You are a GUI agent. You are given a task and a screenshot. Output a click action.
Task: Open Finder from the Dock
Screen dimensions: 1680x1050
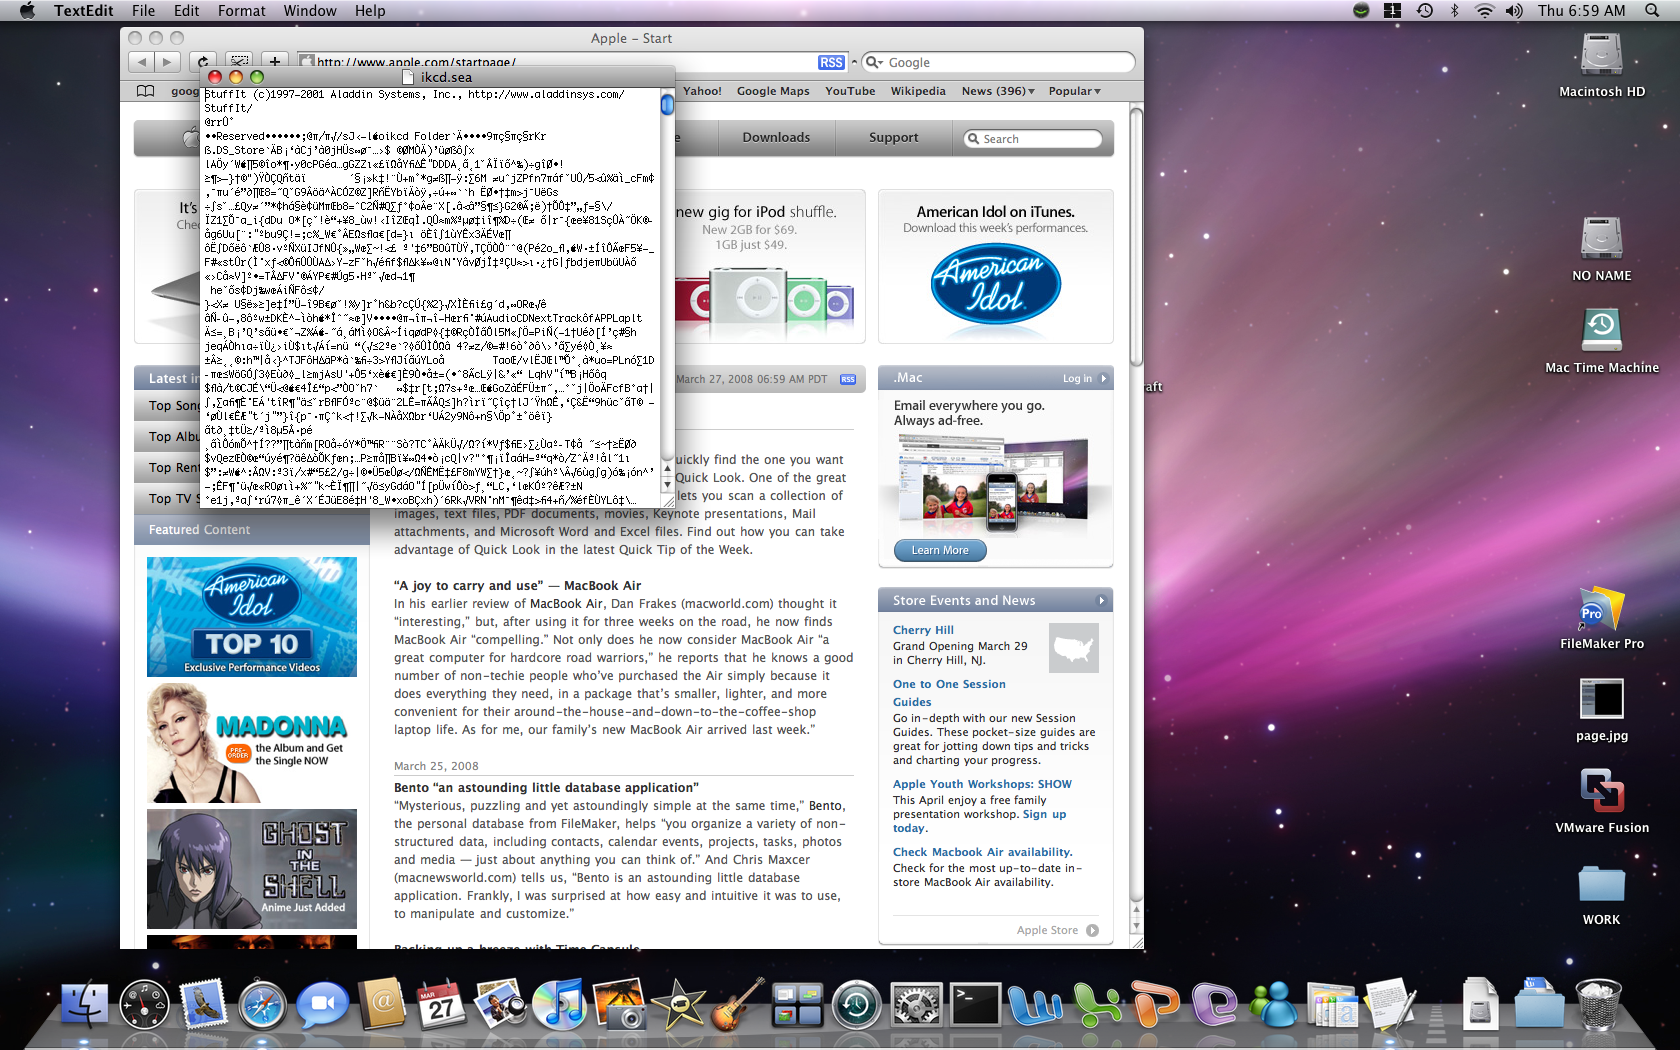pyautogui.click(x=84, y=1004)
